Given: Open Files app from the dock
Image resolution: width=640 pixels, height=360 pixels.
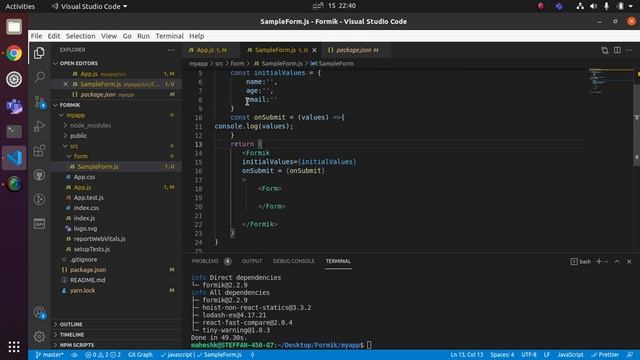Looking at the screenshot, I should [x=14, y=27].
